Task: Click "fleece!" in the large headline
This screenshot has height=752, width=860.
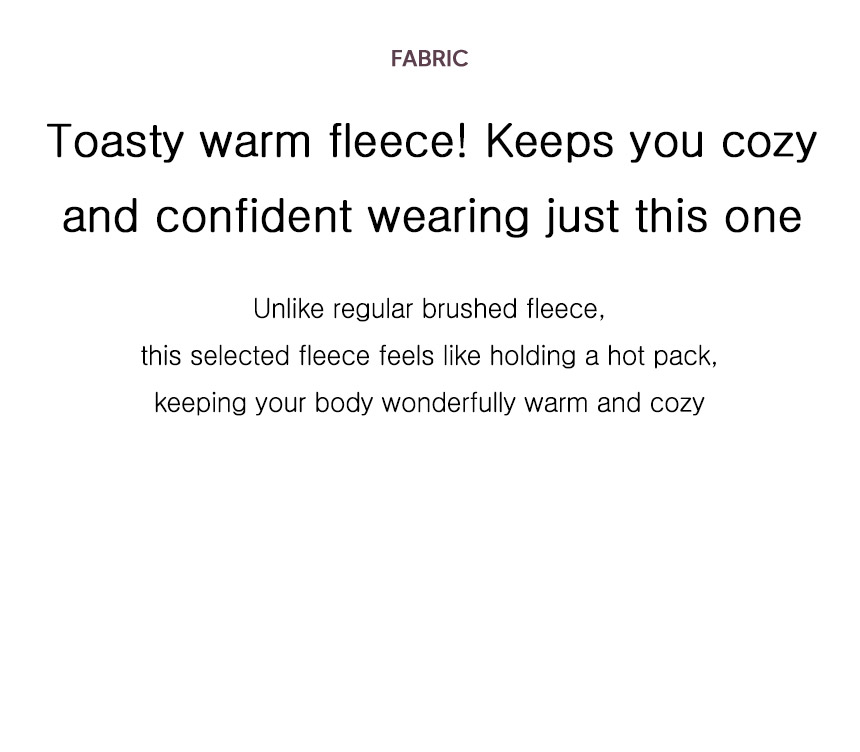Action: [x=397, y=142]
